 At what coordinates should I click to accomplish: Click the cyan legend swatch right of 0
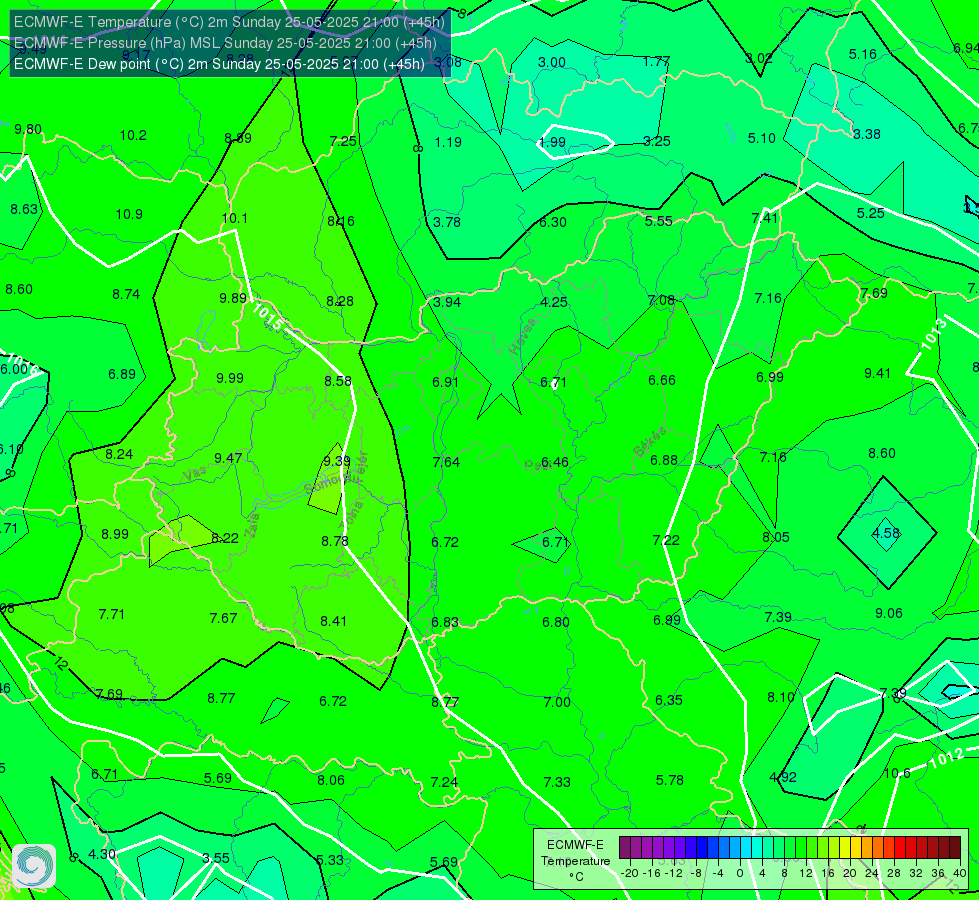coord(746,848)
